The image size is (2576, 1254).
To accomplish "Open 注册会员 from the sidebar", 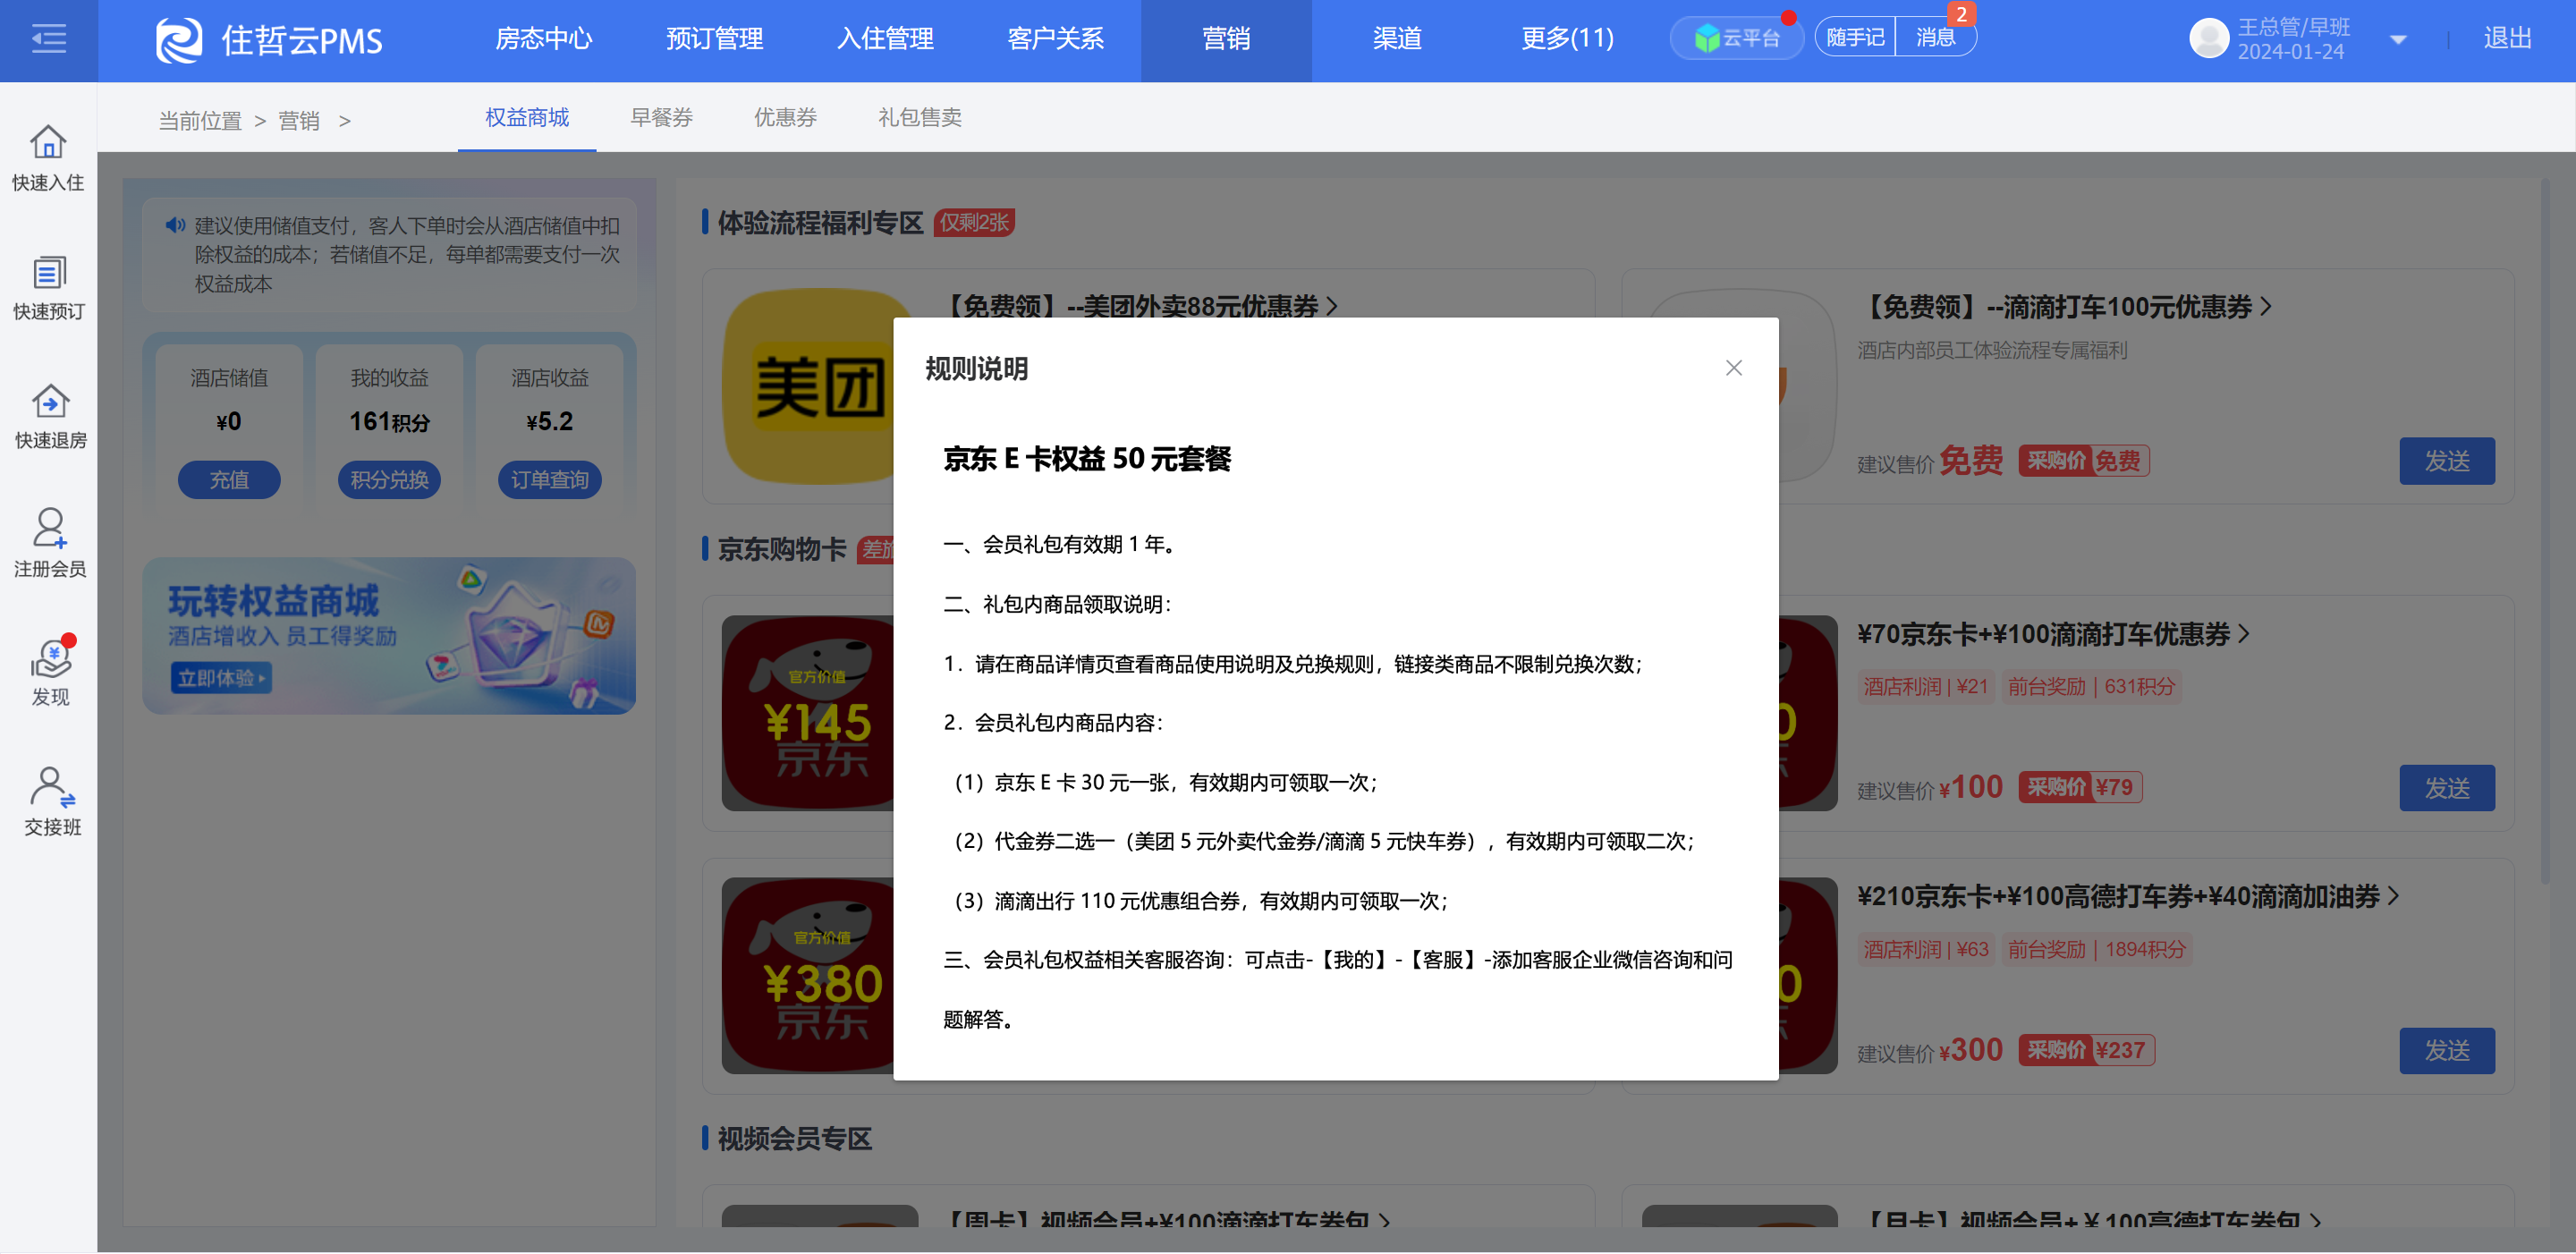I will 48,544.
